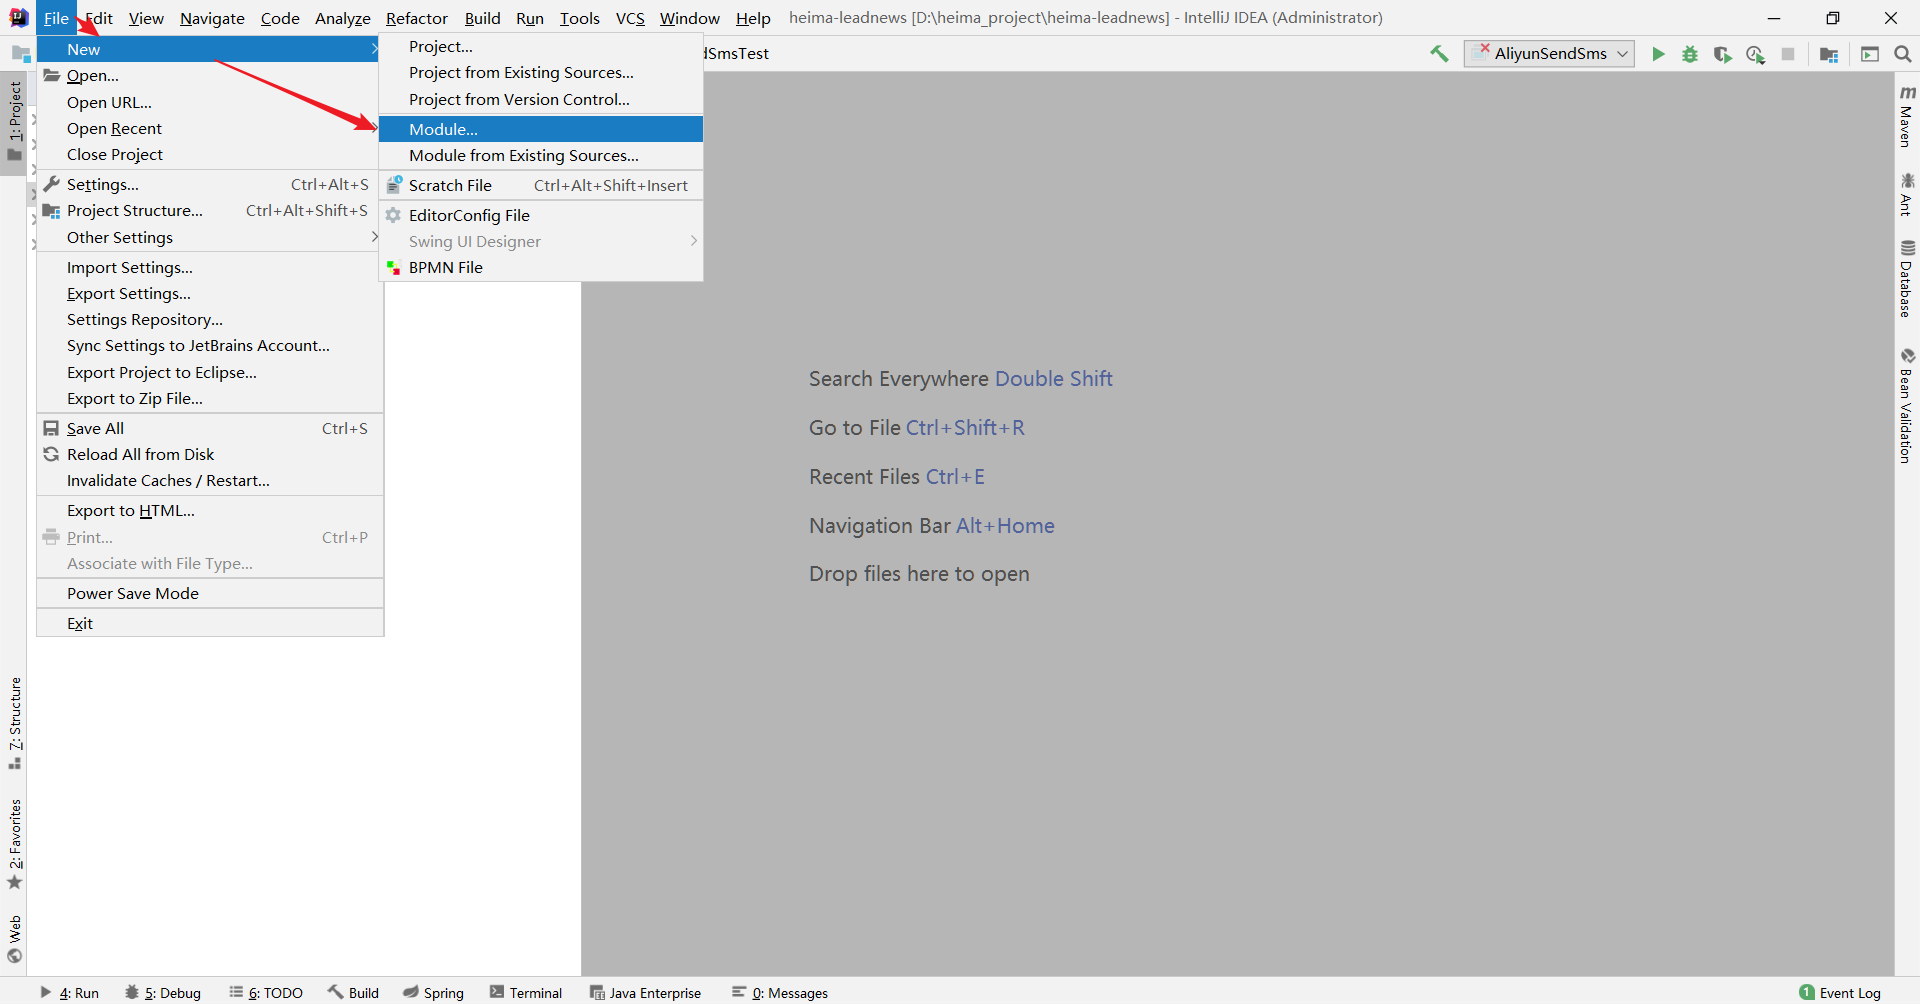1920x1004 pixels.
Task: Start debugging with the bug icon
Action: coord(1690,54)
